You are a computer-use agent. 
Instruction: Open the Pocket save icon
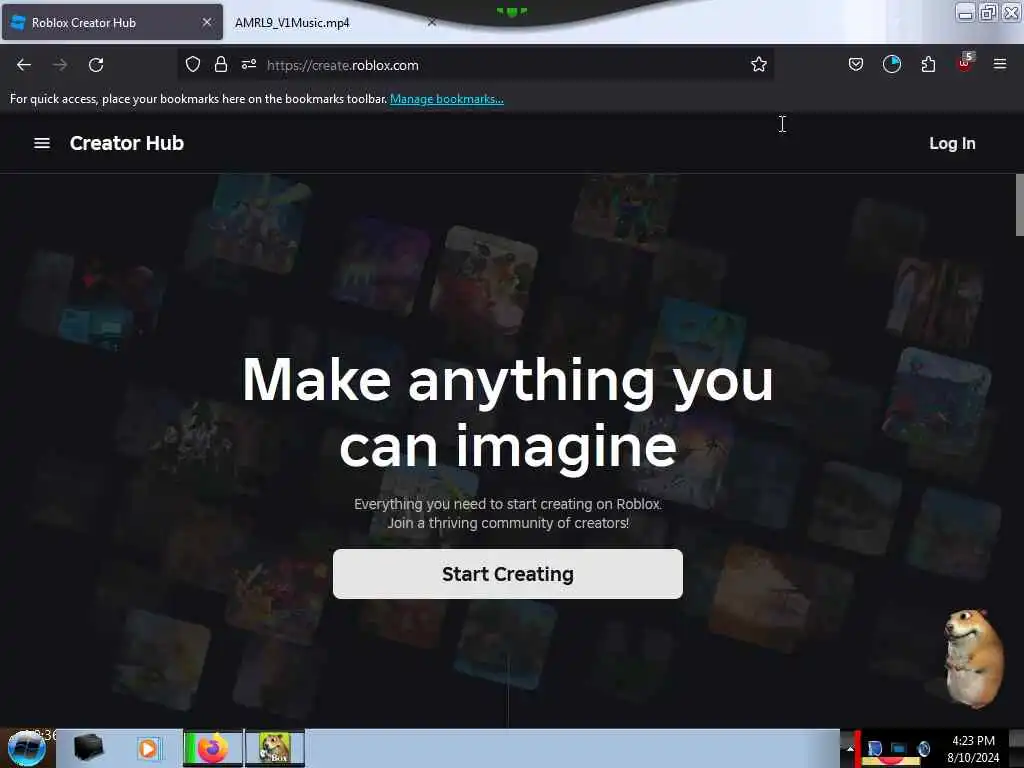click(856, 64)
